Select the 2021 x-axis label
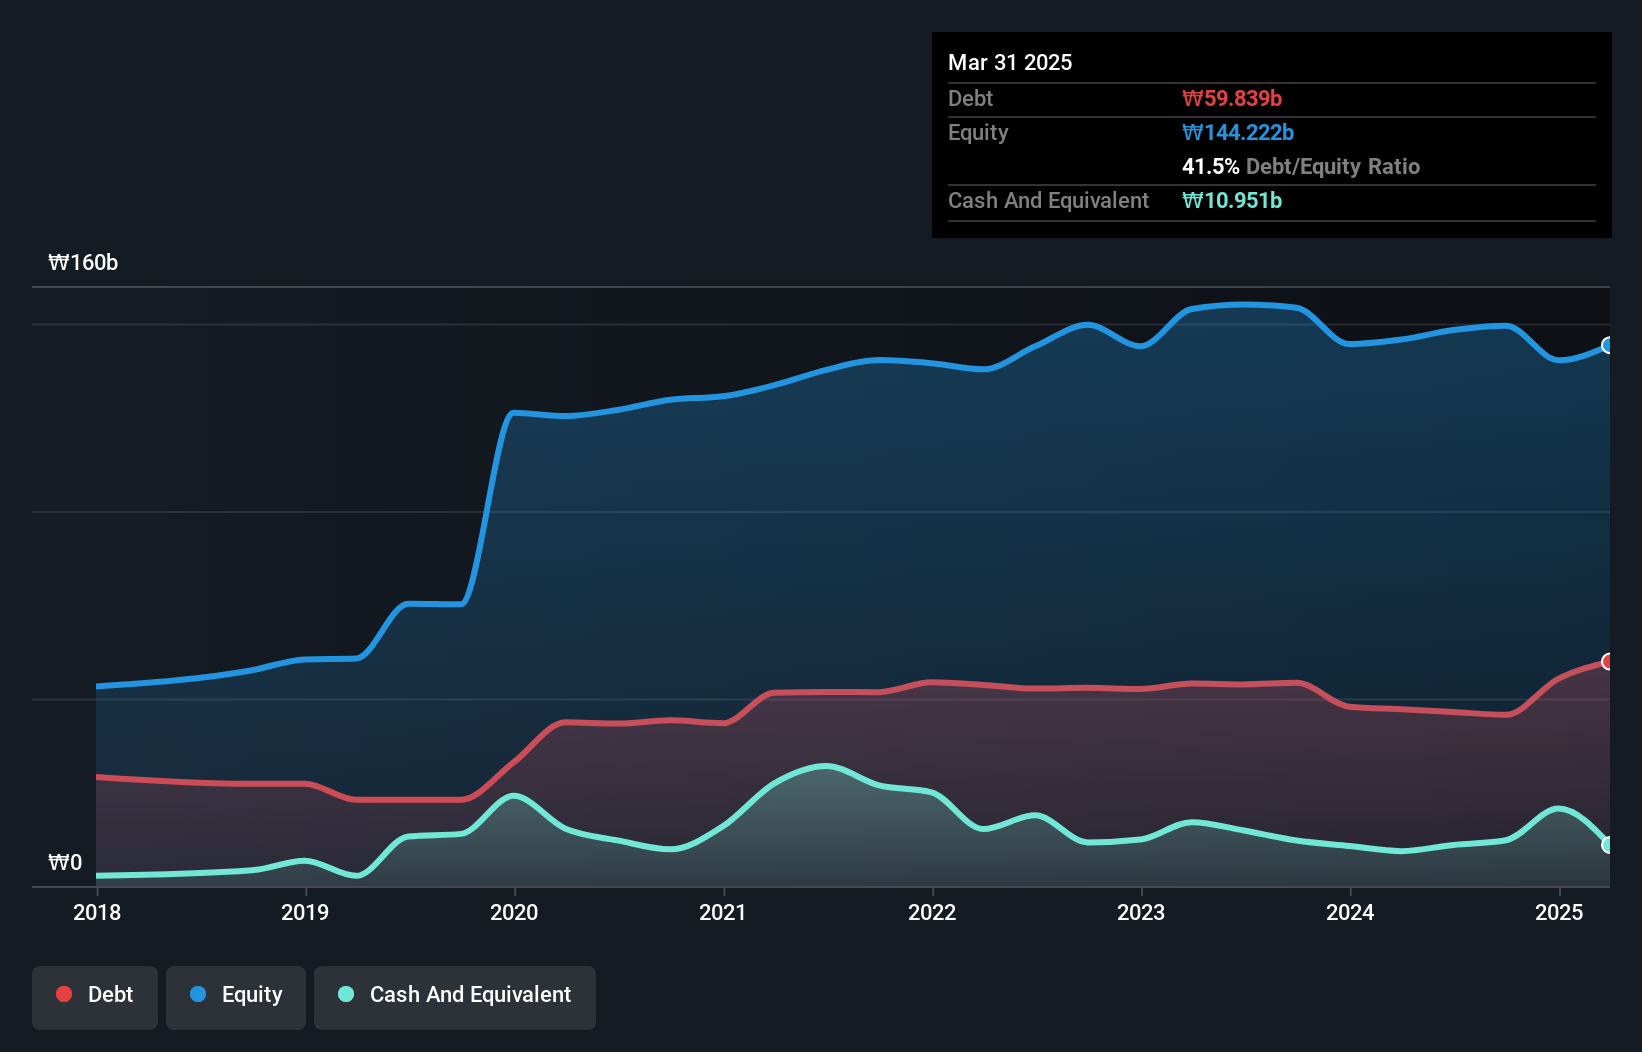 pyautogui.click(x=723, y=912)
